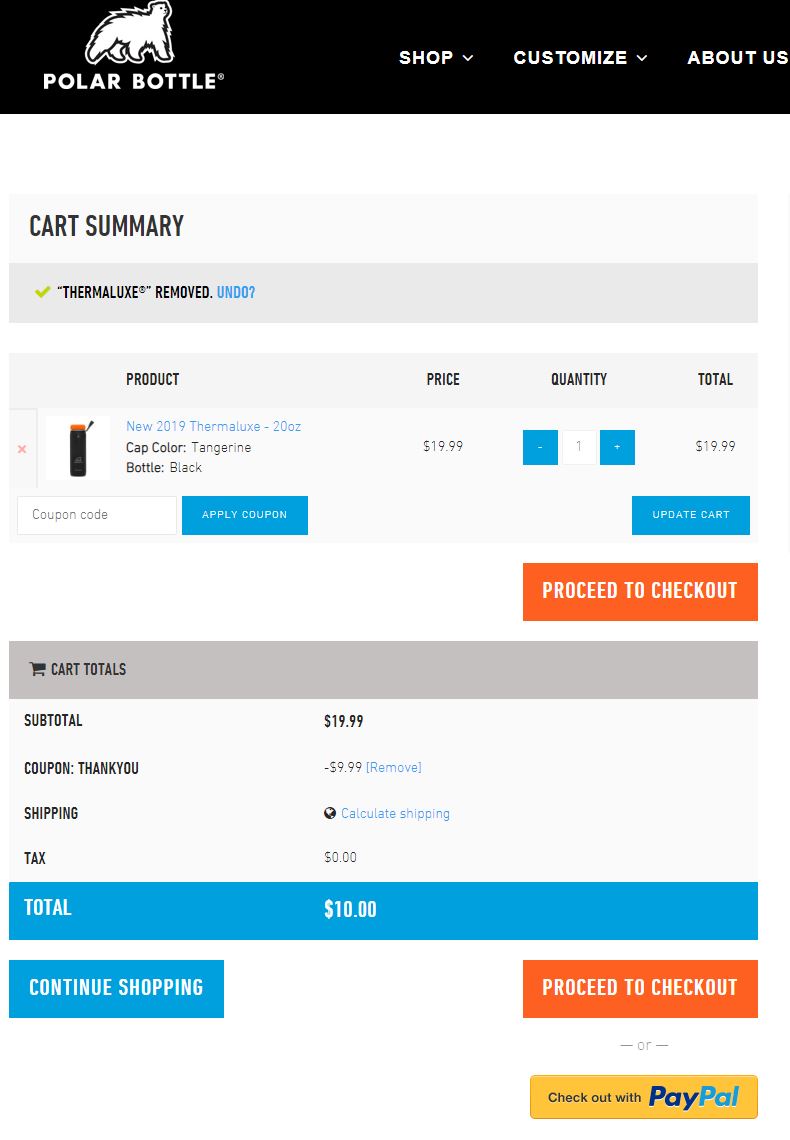Screen dimensions: 790x1140
Task: Open the New 2019 Thermaluxe product link
Action: pos(213,427)
